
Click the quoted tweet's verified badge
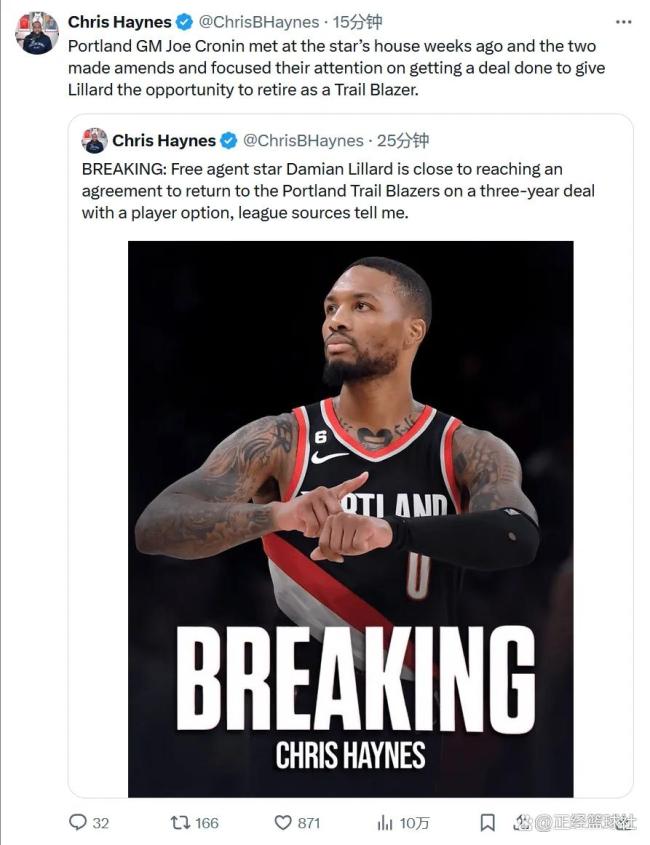[229, 141]
